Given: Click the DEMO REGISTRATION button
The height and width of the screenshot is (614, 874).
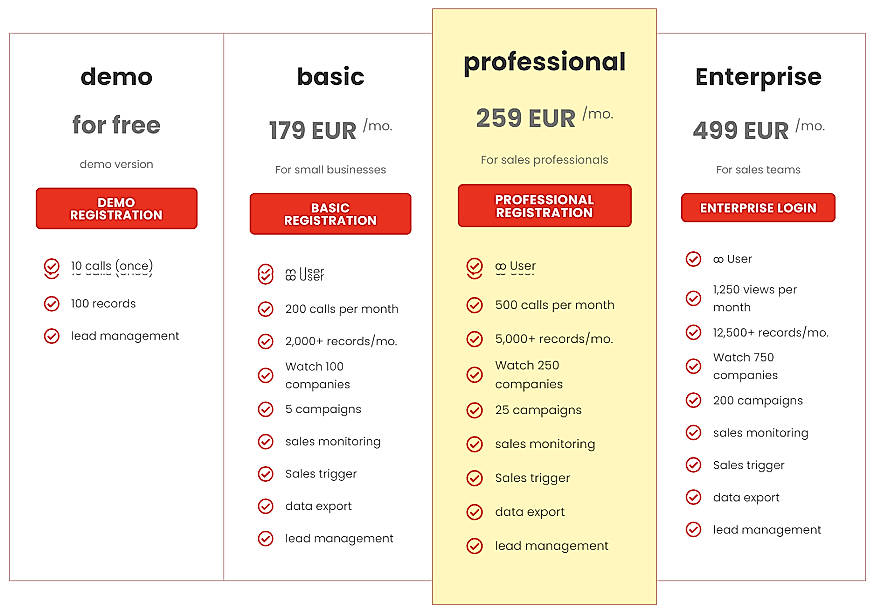Looking at the screenshot, I should (x=116, y=208).
